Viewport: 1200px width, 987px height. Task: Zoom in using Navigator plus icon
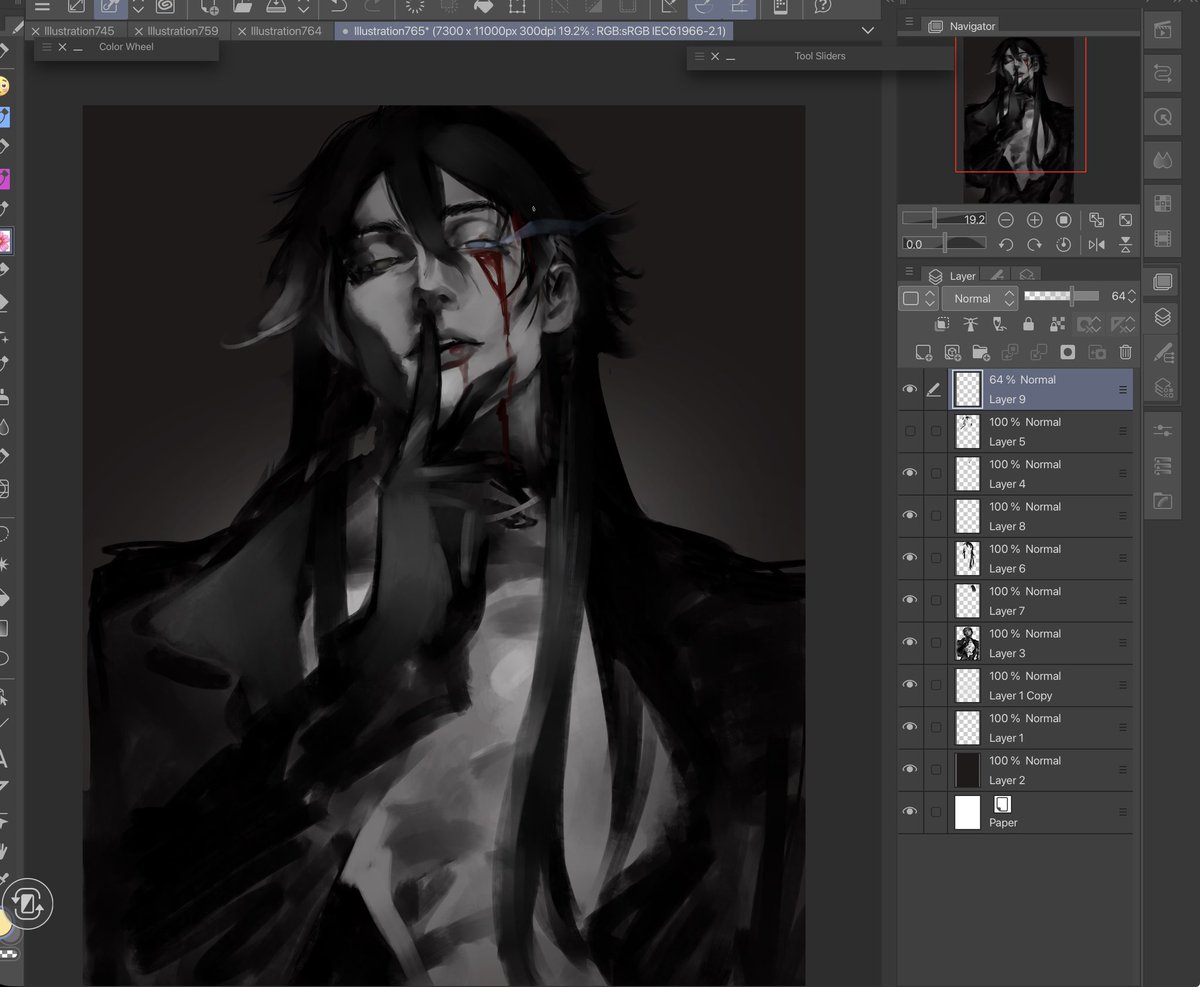(1035, 220)
